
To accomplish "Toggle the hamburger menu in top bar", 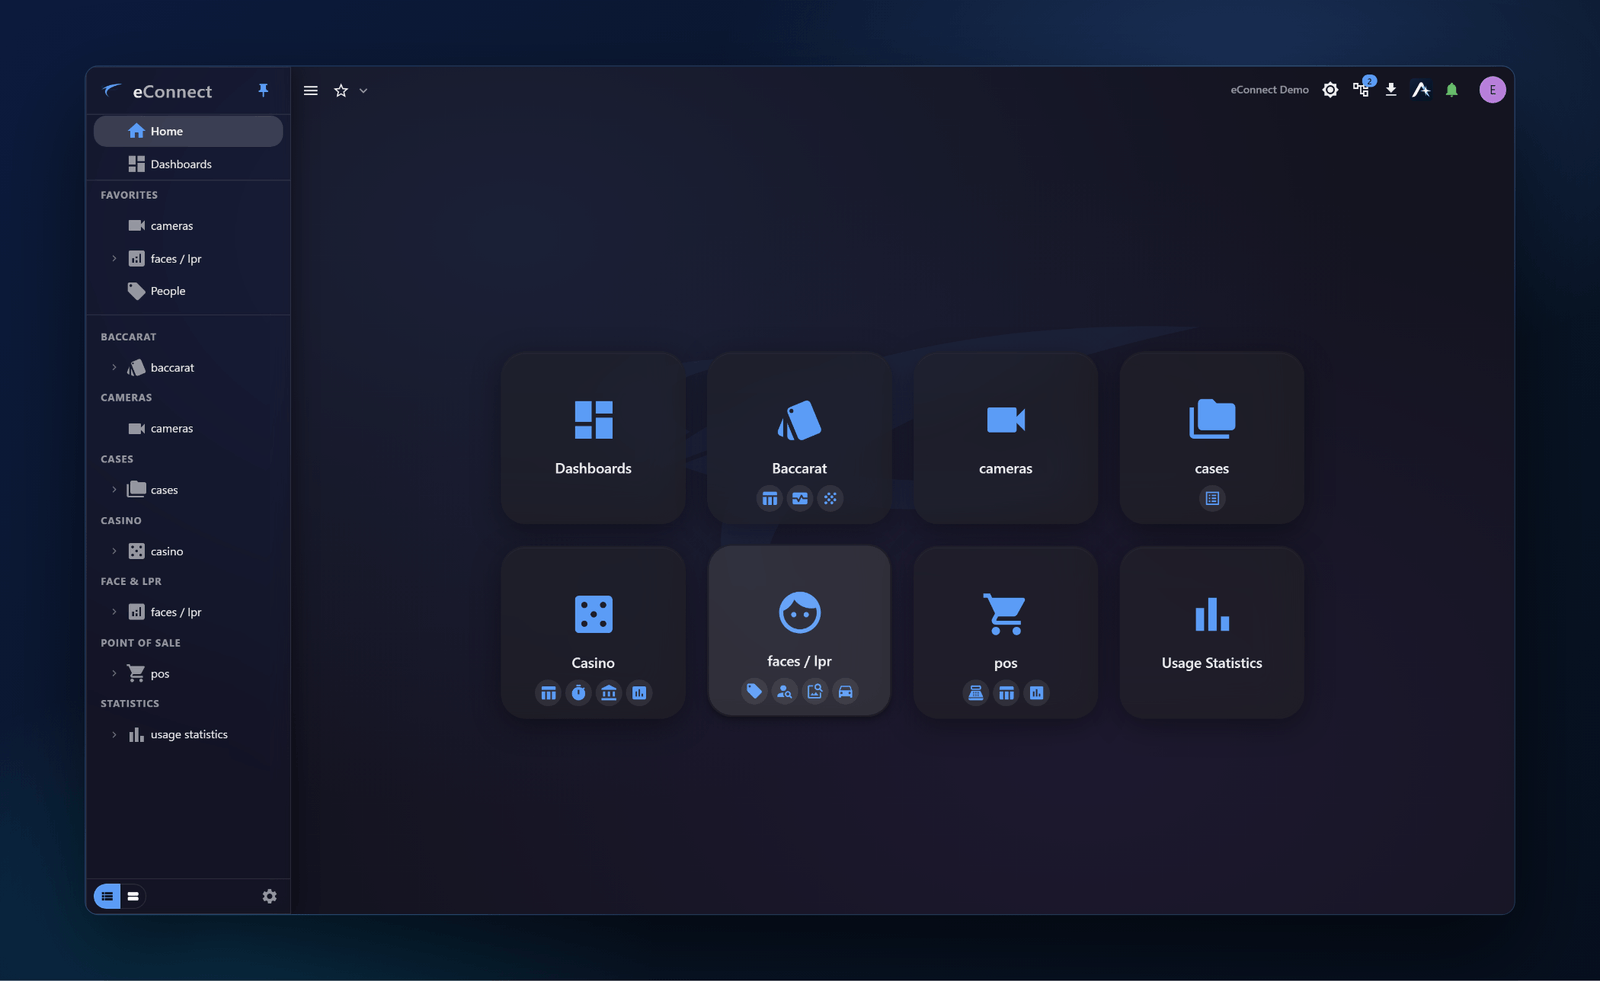I will tap(311, 90).
